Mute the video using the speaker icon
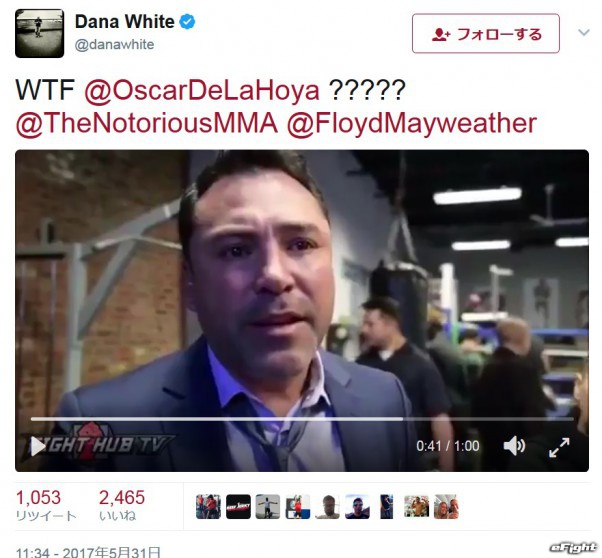Image resolution: width=602 pixels, height=558 pixels. coord(514,446)
